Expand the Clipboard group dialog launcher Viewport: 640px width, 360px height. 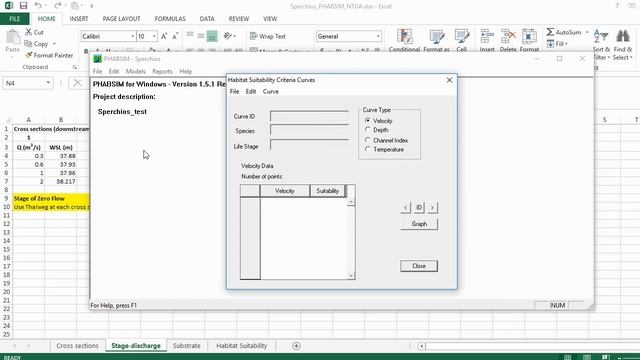point(75,67)
